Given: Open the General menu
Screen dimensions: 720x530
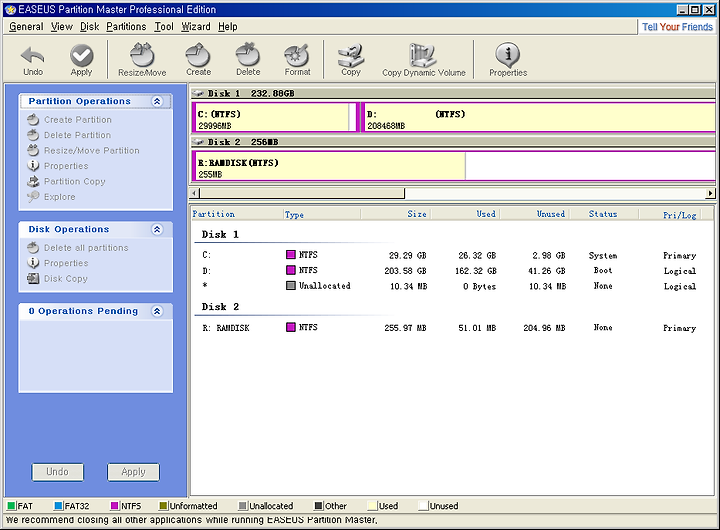Looking at the screenshot, I should pos(26,27).
